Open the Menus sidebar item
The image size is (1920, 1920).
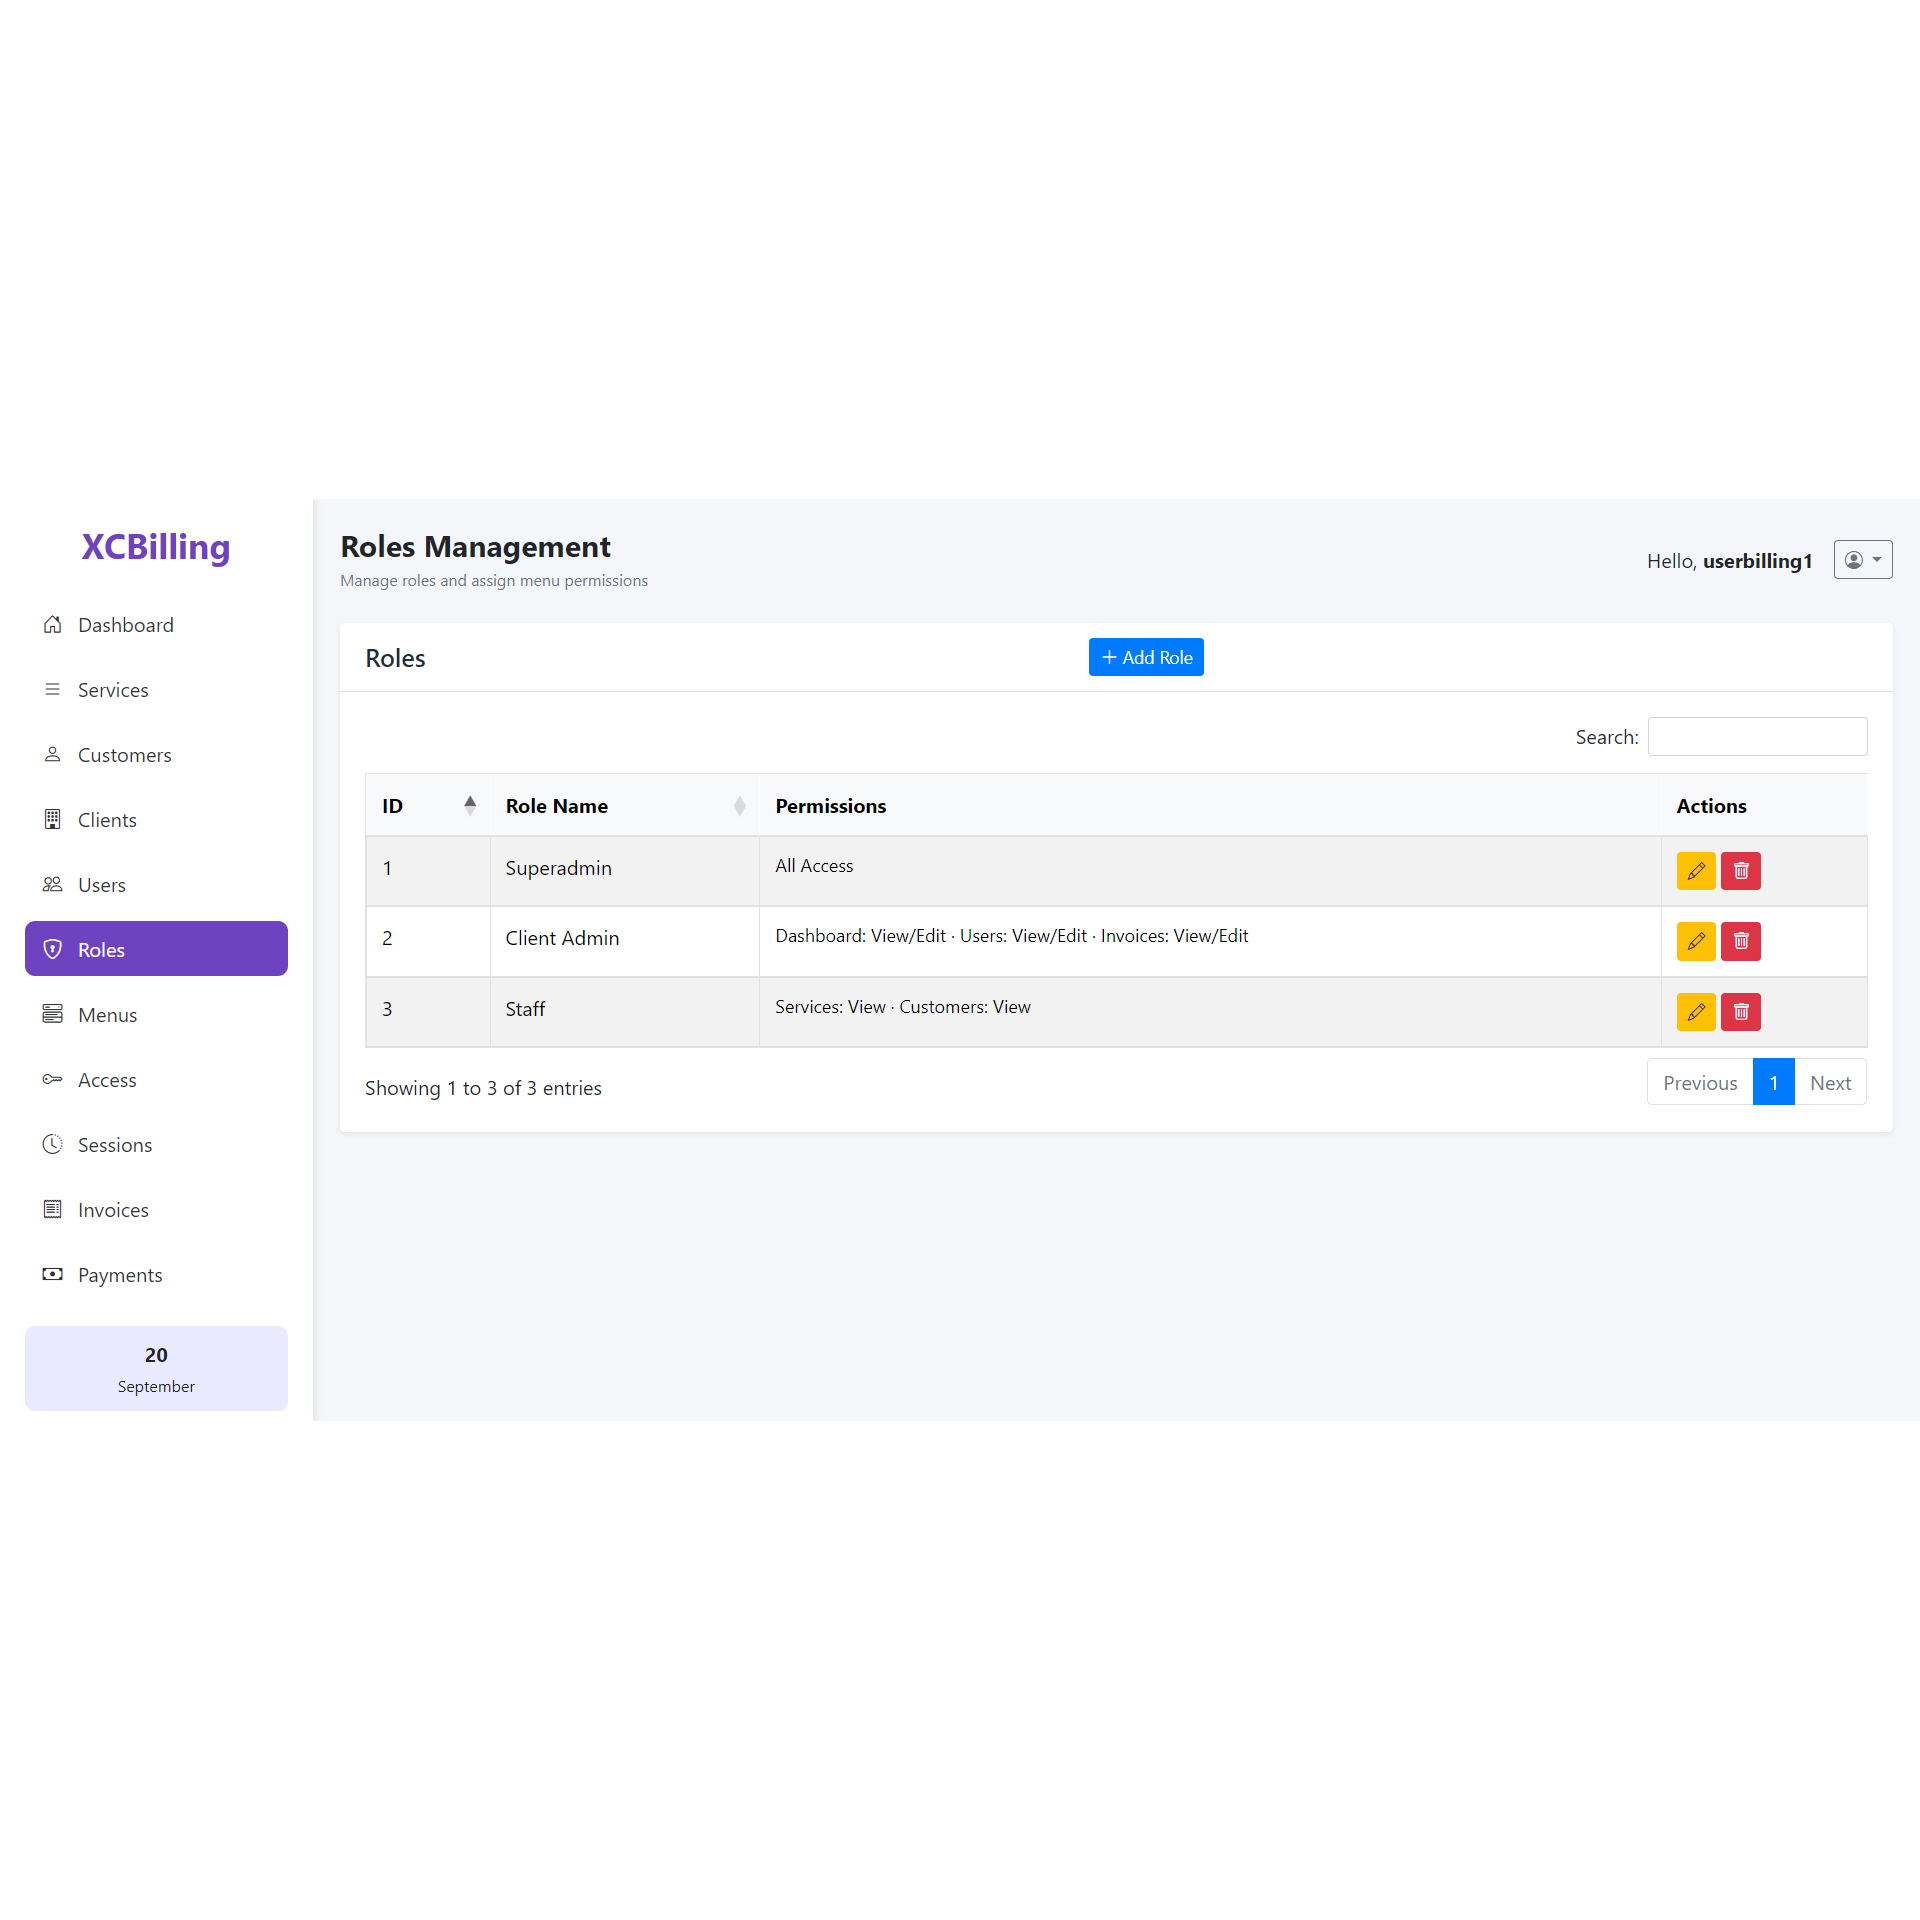pyautogui.click(x=107, y=1015)
